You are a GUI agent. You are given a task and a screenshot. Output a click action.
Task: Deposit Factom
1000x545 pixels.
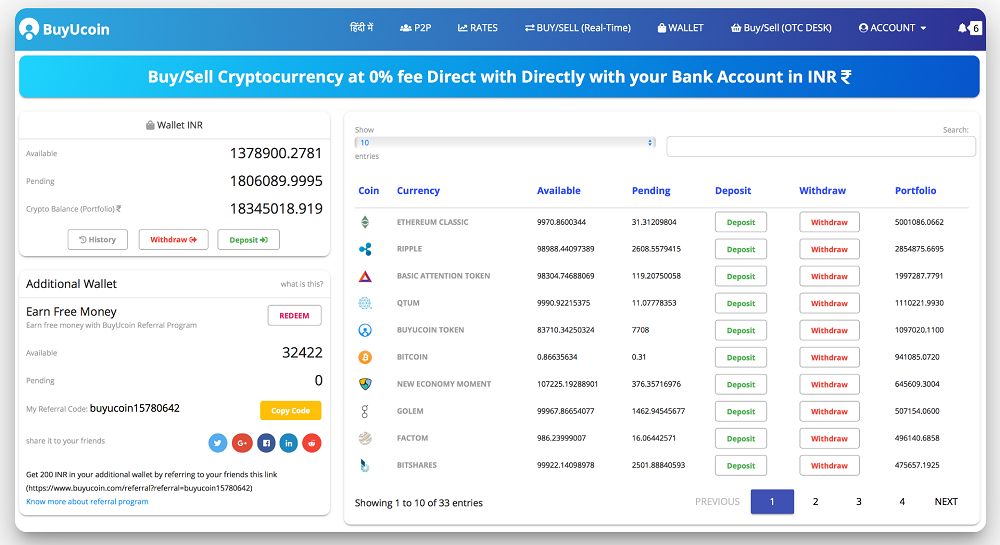coord(740,439)
